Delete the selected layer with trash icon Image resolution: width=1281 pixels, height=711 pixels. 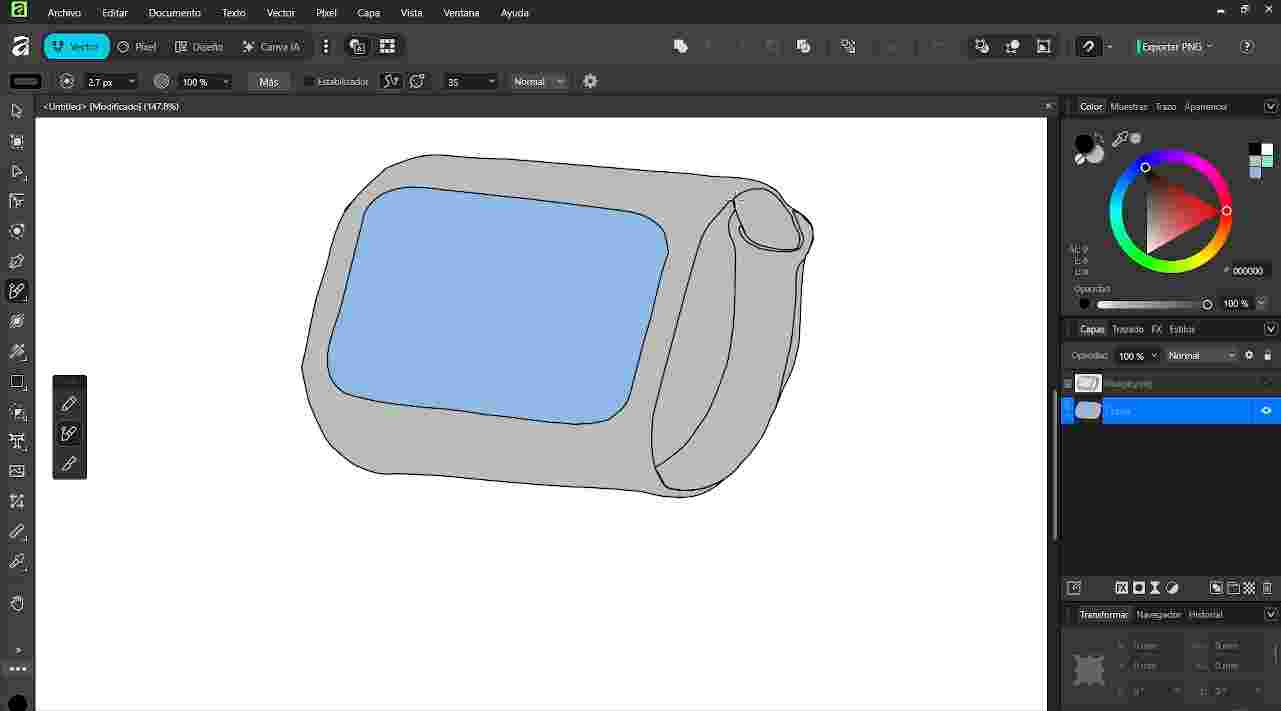pos(1267,588)
